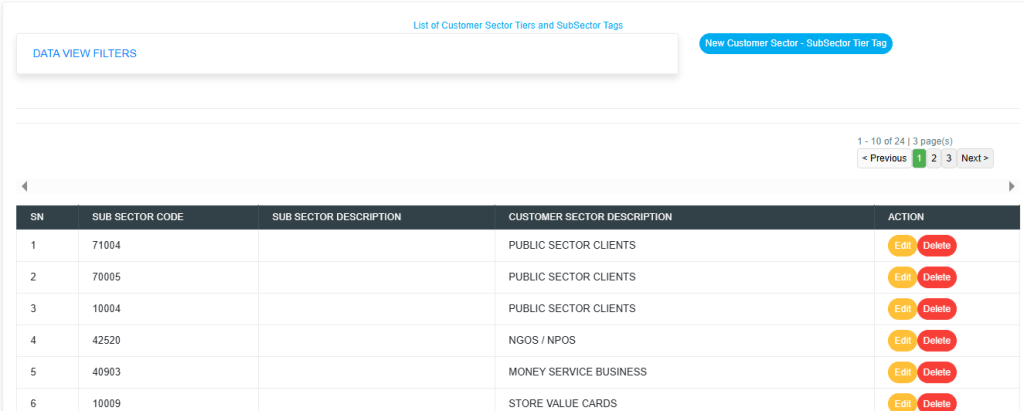The image size is (1024, 411).
Task: Go to the Next page
Action: point(974,158)
